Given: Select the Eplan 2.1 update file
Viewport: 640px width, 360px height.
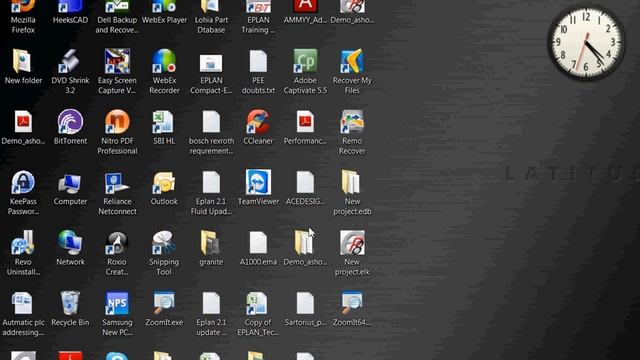Looking at the screenshot, I should click(x=211, y=313).
